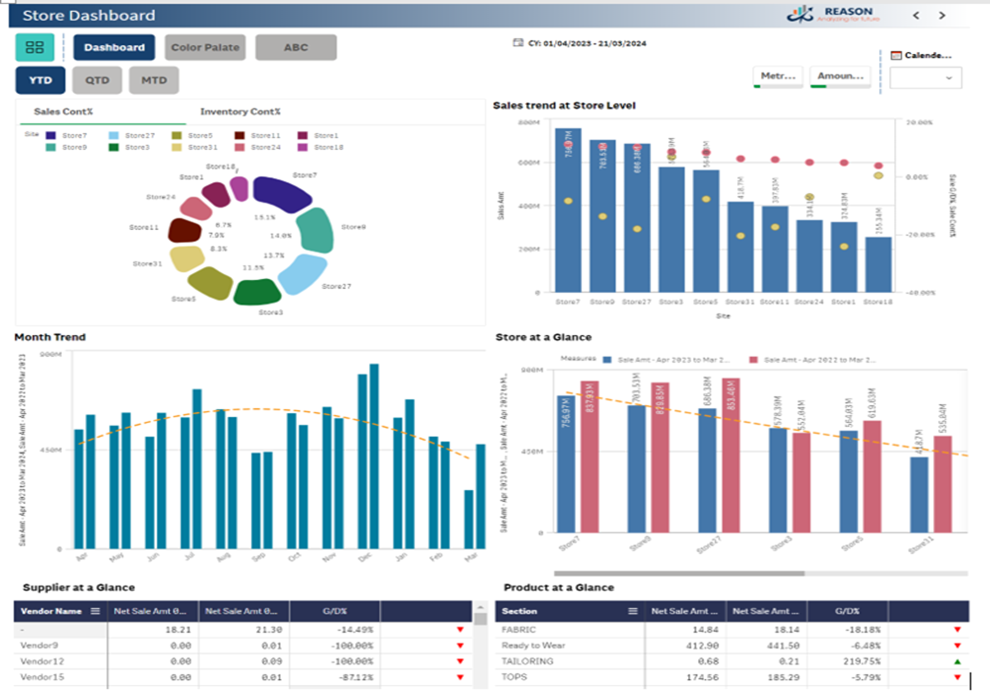The width and height of the screenshot is (990, 697).
Task: Click the Calendar filter icon
Action: [895, 56]
